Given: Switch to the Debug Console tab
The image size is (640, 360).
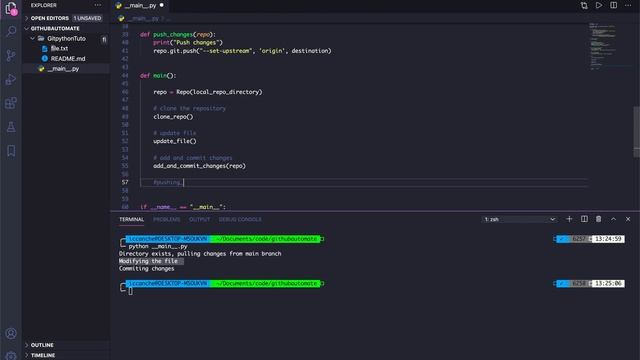Looking at the screenshot, I should coord(240,219).
